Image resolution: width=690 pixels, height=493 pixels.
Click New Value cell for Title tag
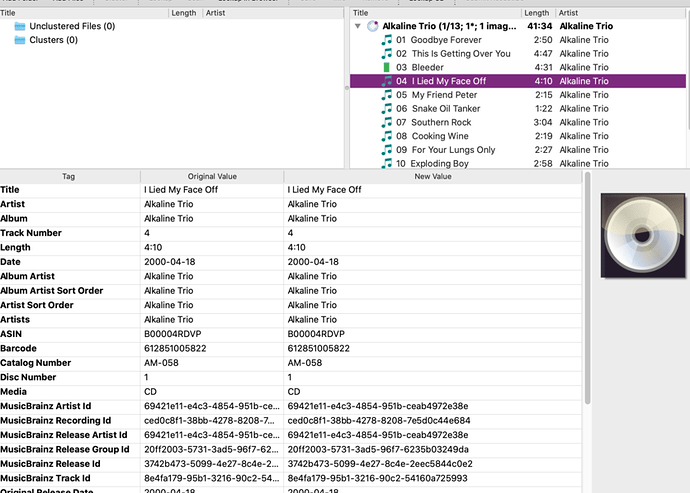click(x=433, y=190)
